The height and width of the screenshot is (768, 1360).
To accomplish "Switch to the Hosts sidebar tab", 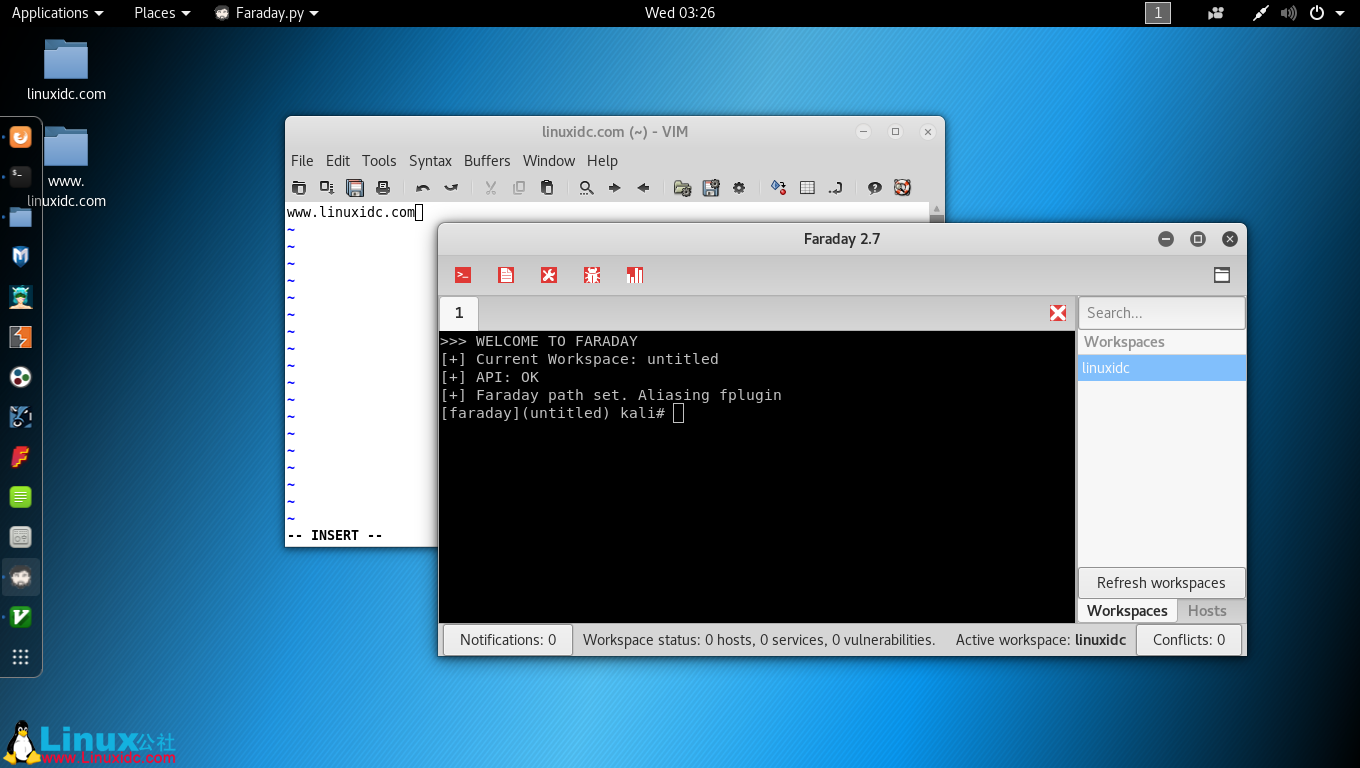I will coord(1207,611).
